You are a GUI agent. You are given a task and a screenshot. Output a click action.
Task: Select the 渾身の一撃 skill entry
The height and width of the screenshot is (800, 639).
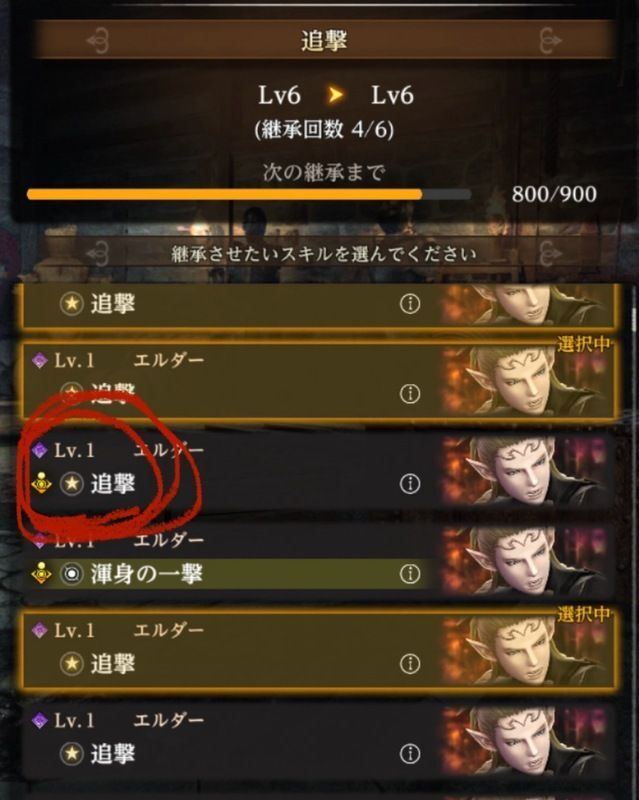coord(320,560)
